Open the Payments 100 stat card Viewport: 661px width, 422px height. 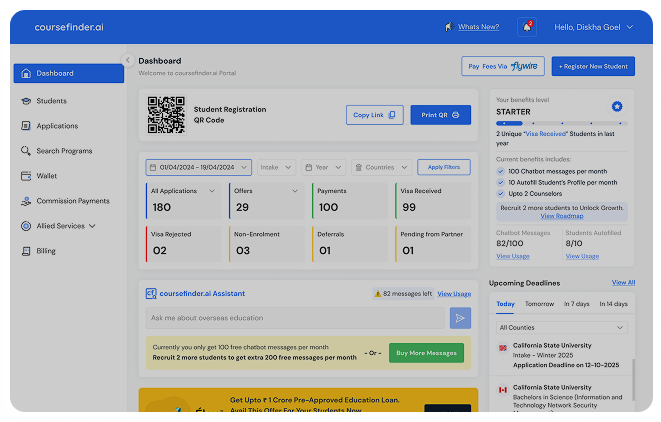350,201
